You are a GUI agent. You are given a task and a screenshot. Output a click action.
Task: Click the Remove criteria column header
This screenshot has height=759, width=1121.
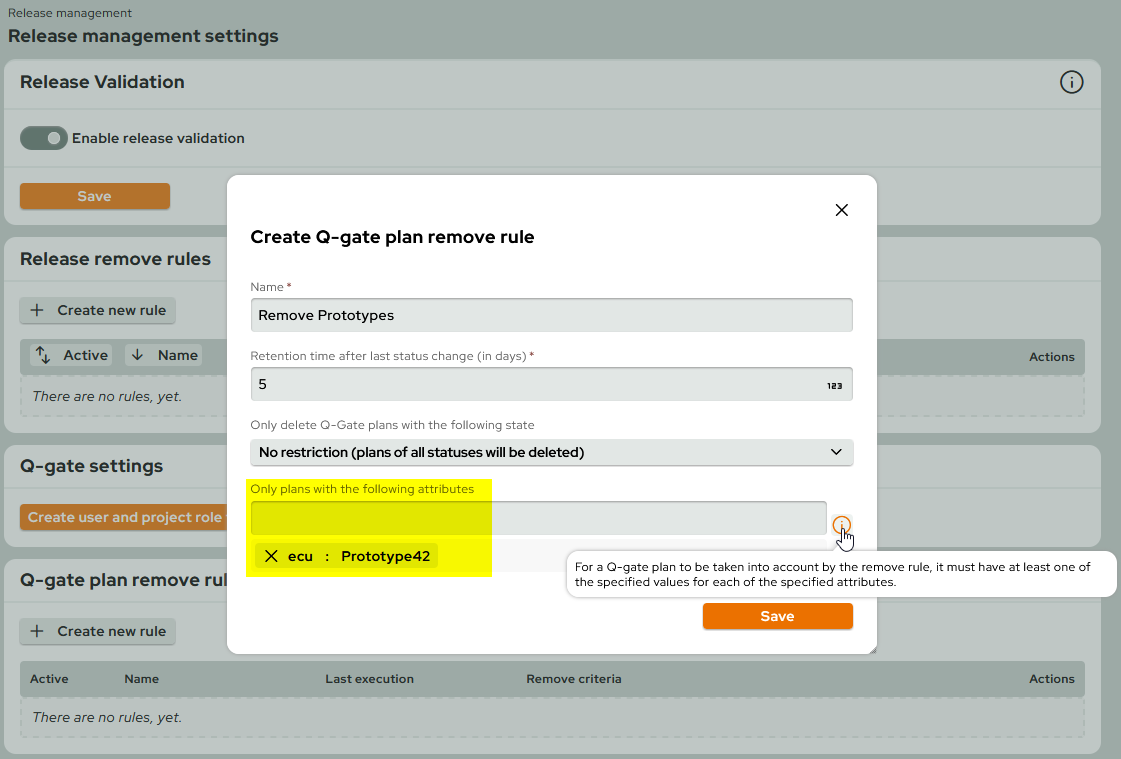[573, 679]
